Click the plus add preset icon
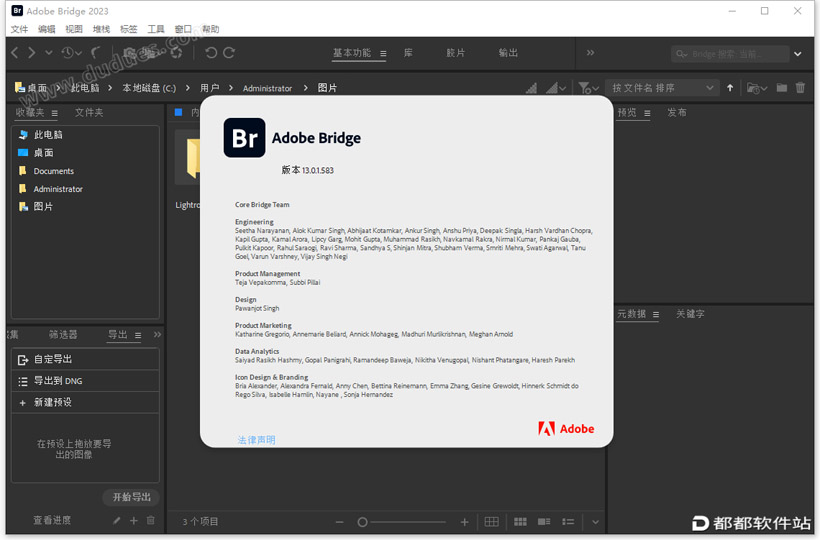Screen dimensions: 820x540 pyautogui.click(x=134, y=521)
